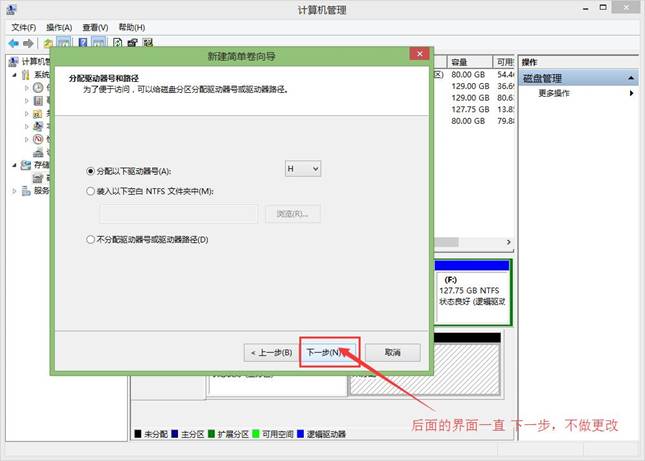Open the 操作(A) menu

pyautogui.click(x=59, y=28)
